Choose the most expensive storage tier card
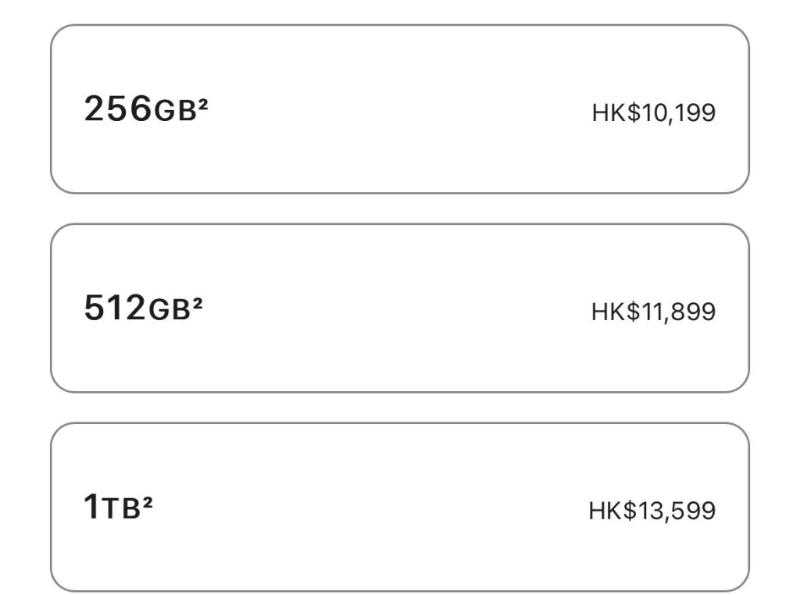 pos(400,508)
